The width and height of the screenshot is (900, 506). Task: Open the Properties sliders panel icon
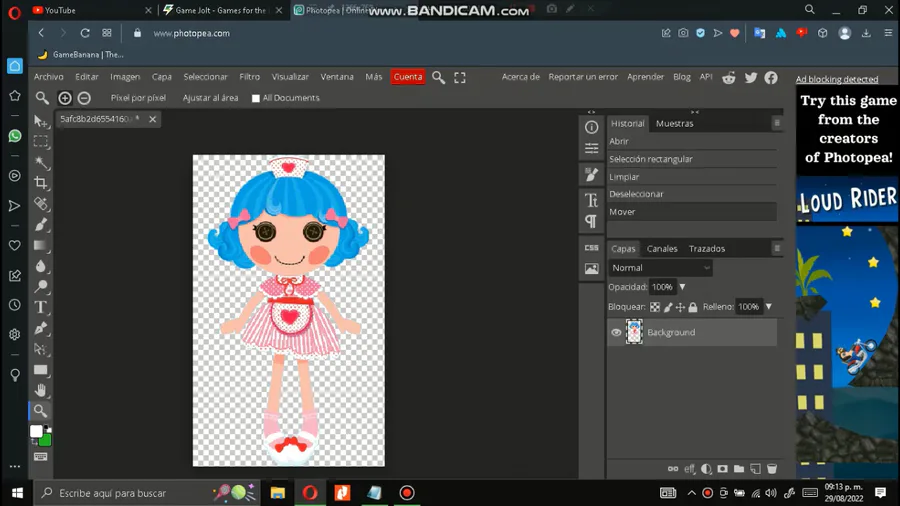[591, 149]
